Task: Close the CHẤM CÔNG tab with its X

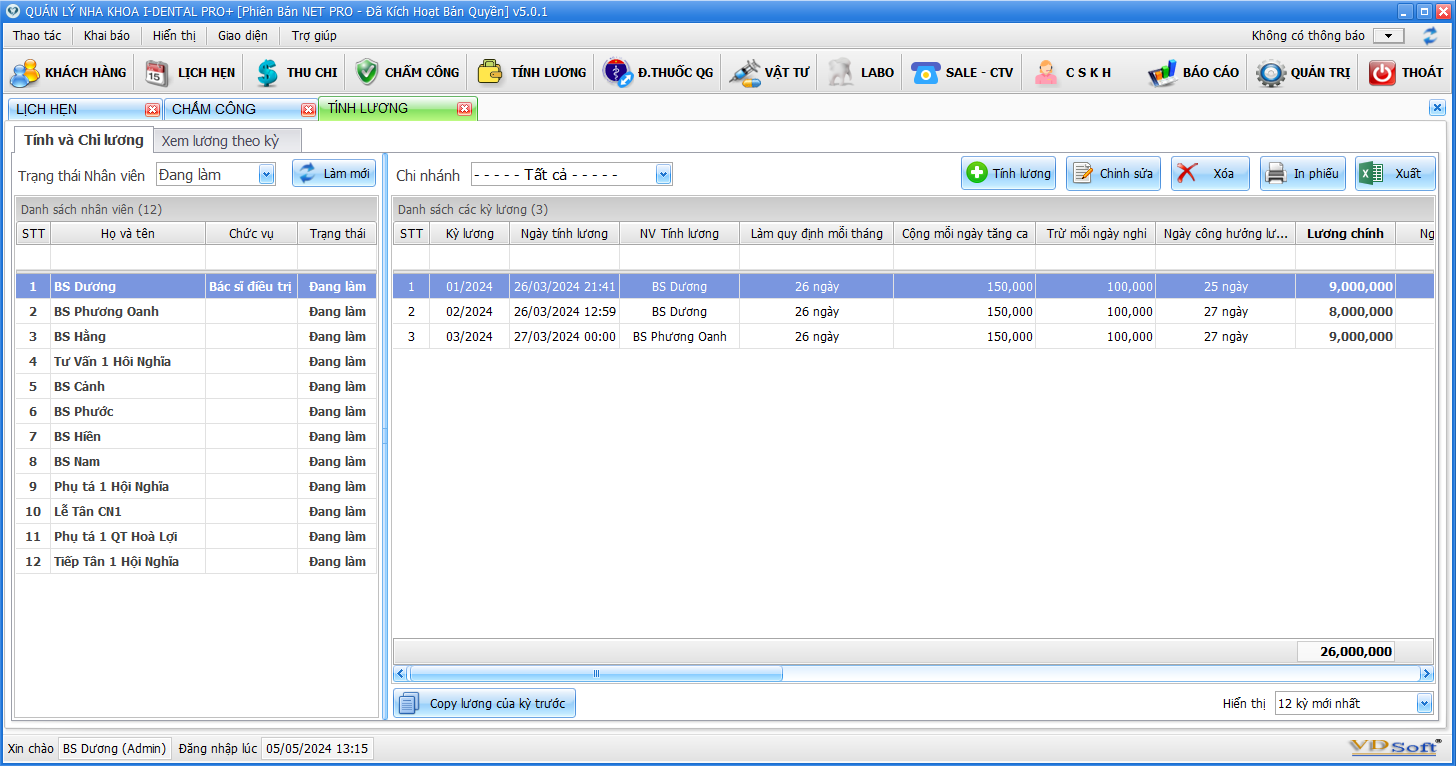Action: pos(308,109)
